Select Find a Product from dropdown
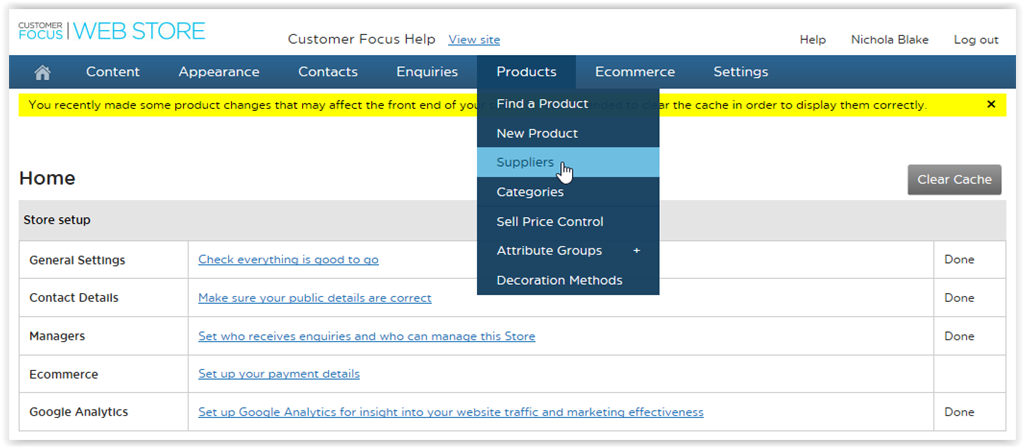The height and width of the screenshot is (448, 1024). 568,104
